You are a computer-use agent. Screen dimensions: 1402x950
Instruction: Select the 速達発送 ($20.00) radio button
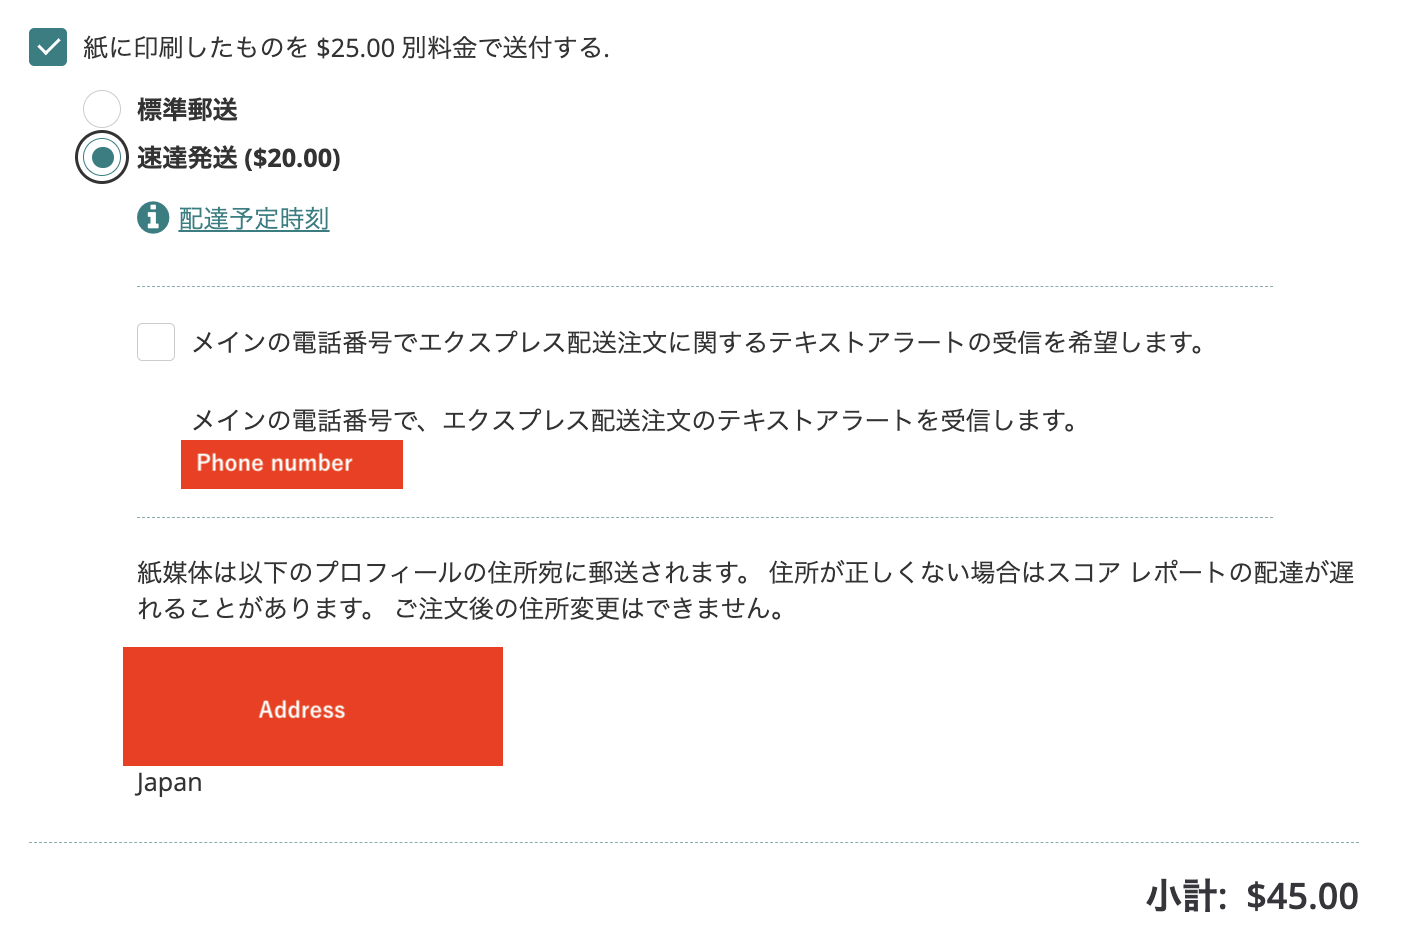[102, 157]
